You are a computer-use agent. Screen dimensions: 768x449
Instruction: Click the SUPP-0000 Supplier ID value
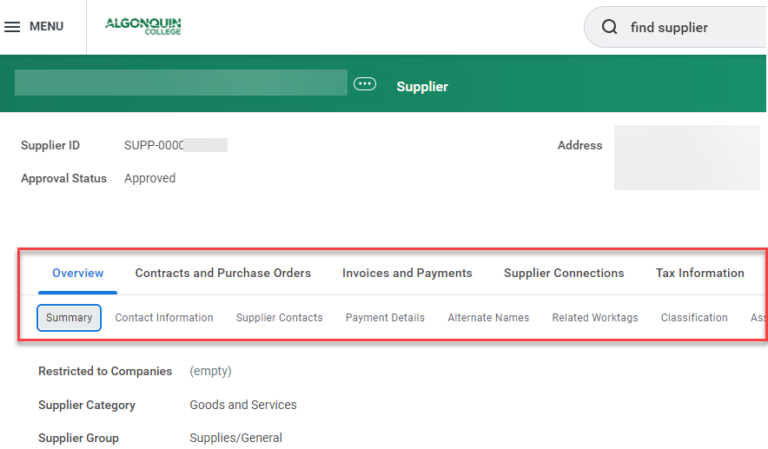tap(155, 146)
